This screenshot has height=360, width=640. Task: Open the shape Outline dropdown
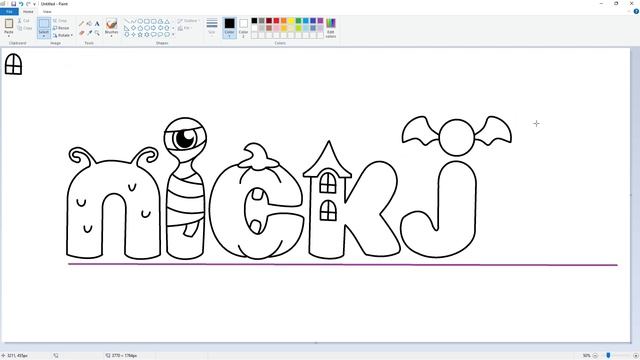point(189,20)
